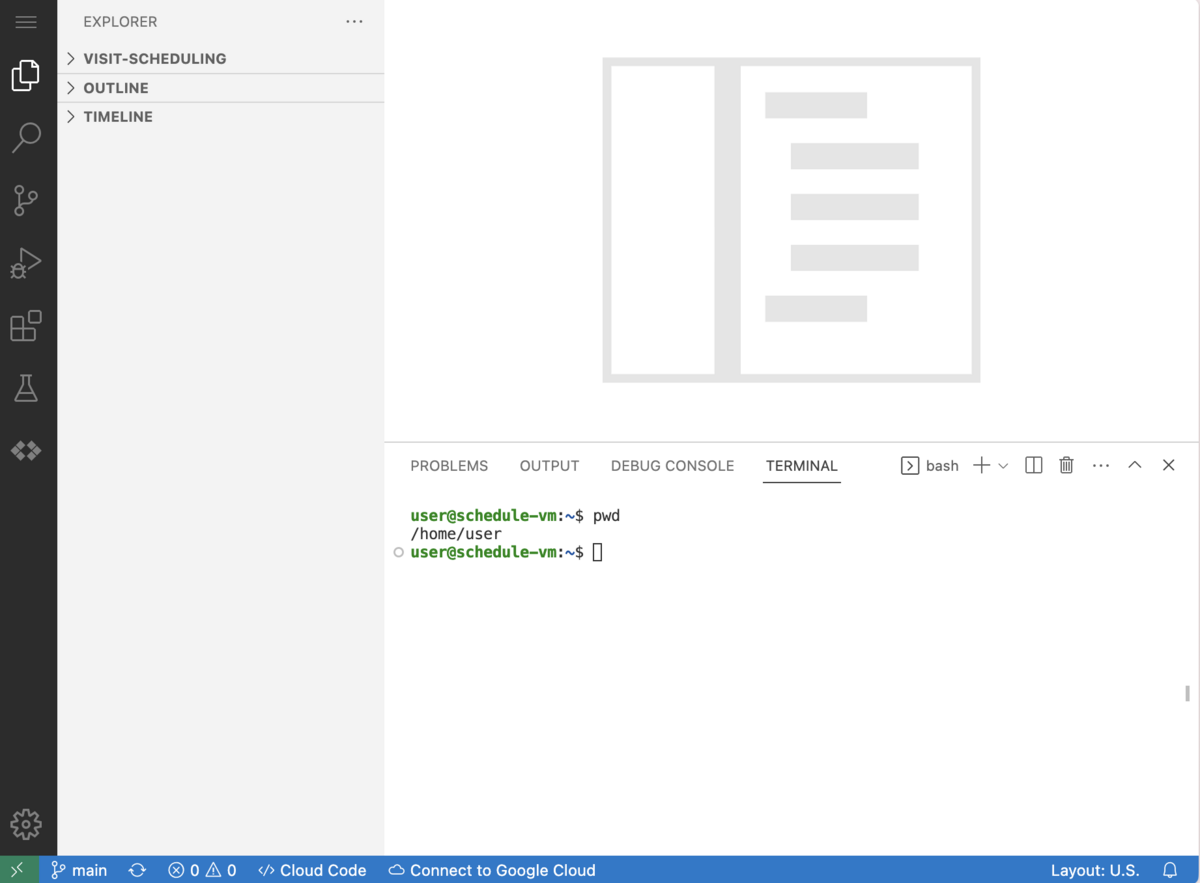Kill the terminal with the trash icon
This screenshot has width=1200, height=883.
tap(1066, 465)
